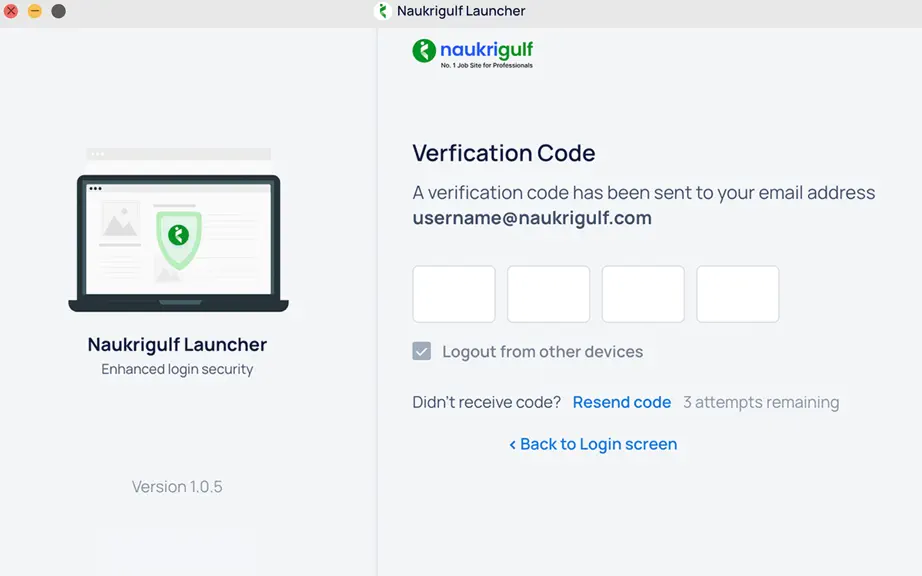Click the username@naukrigulf.com email address text

(x=532, y=218)
